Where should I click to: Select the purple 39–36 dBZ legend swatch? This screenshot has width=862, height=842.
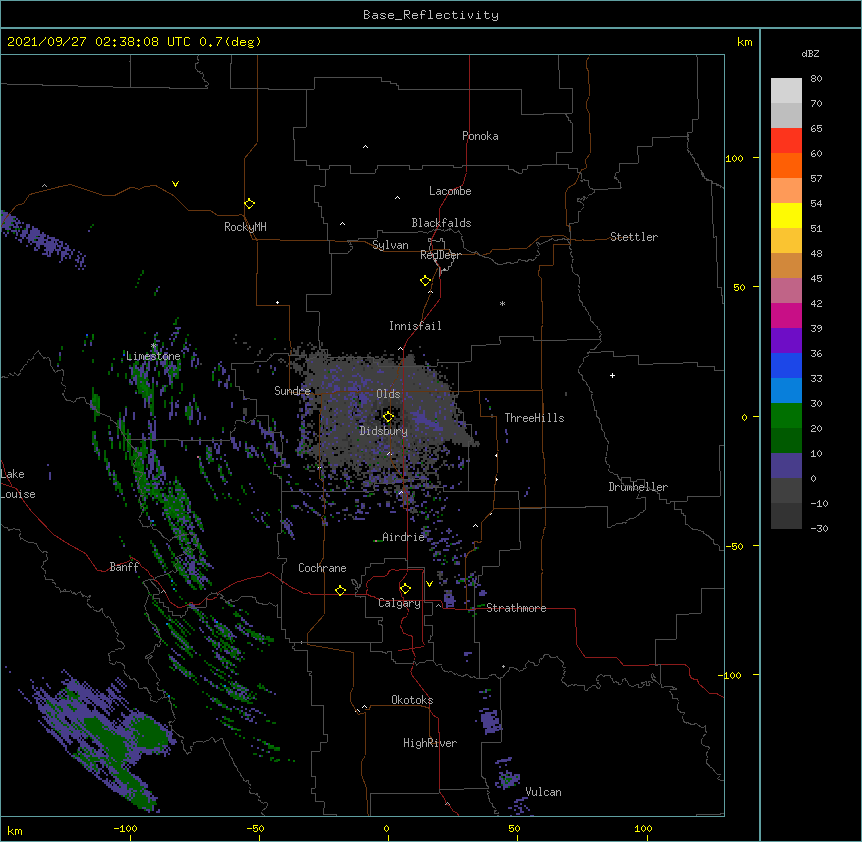click(786, 341)
